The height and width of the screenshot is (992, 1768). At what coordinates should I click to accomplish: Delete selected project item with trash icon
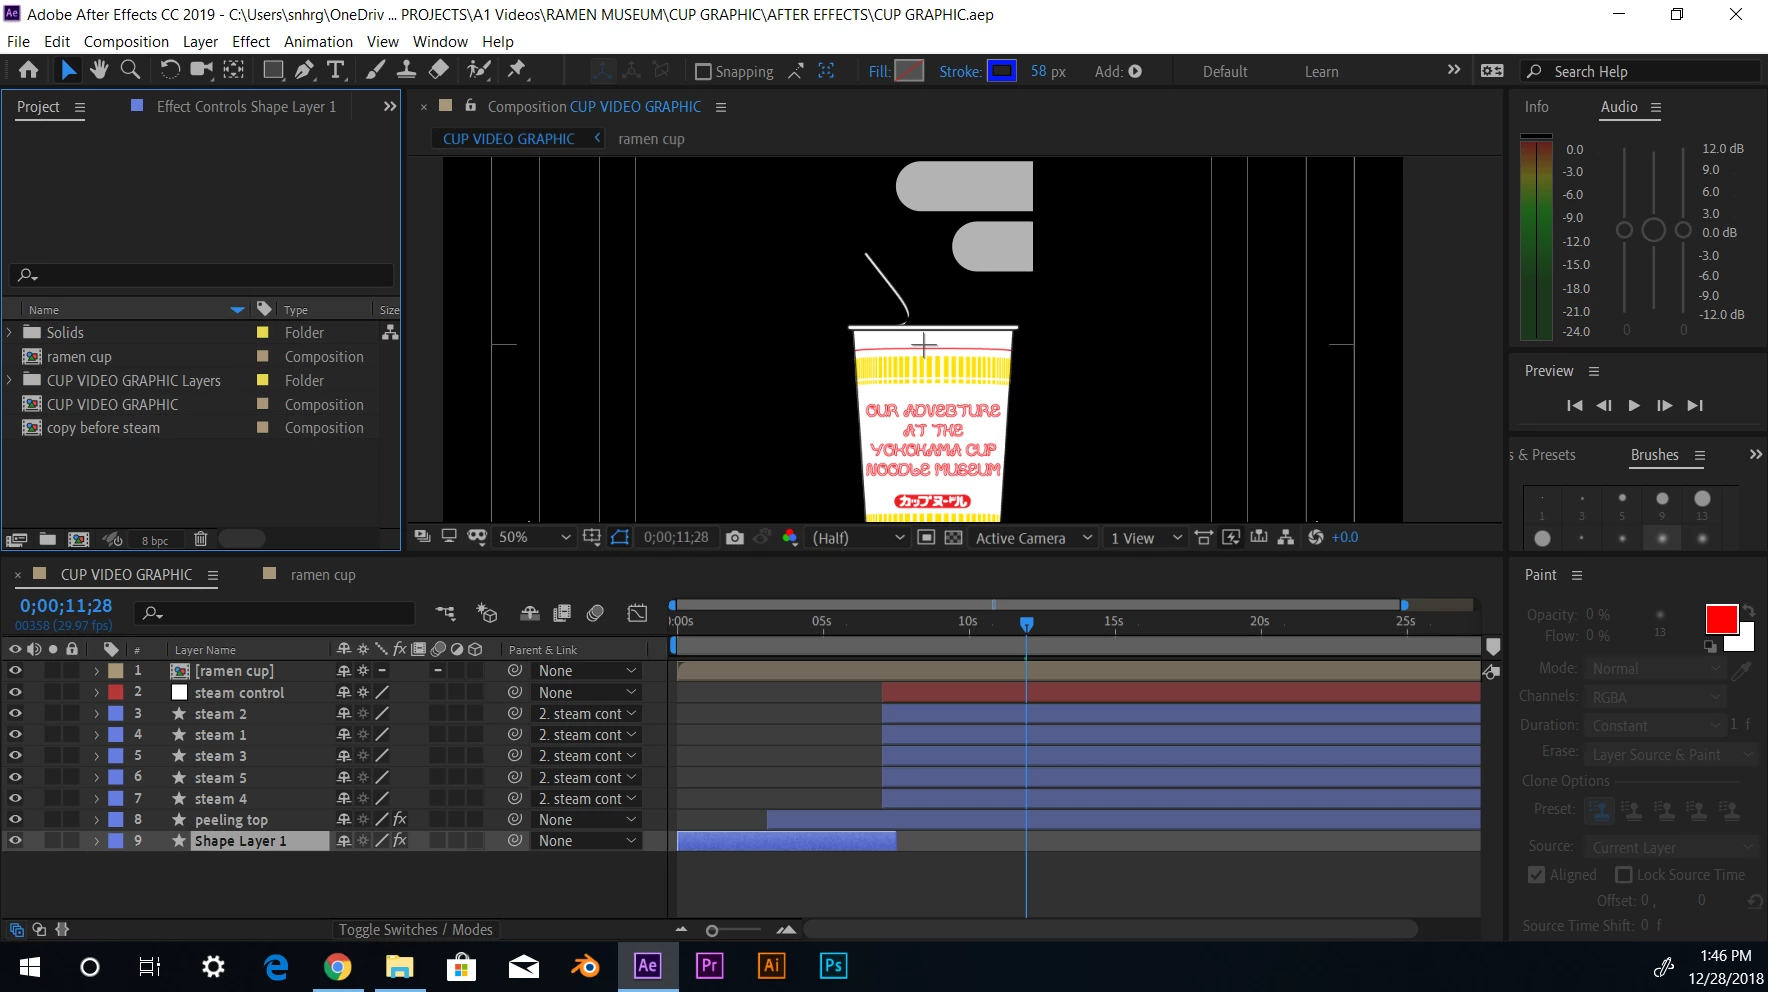point(200,539)
